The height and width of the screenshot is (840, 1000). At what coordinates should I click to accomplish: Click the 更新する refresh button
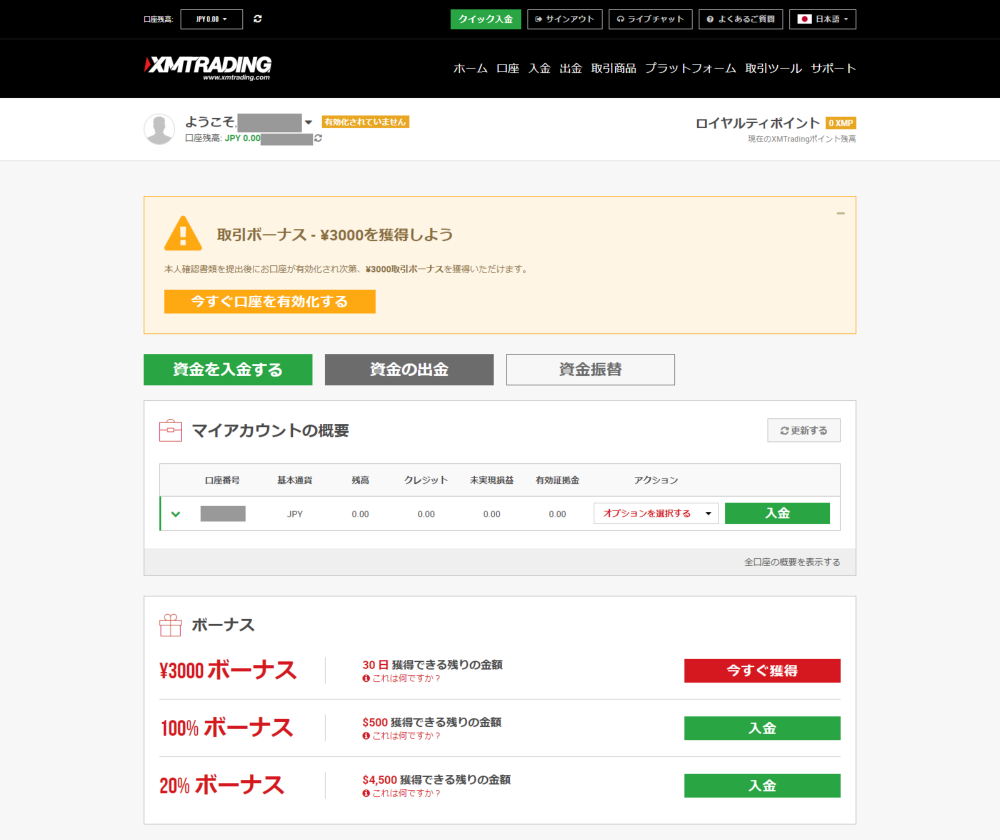pyautogui.click(x=804, y=431)
